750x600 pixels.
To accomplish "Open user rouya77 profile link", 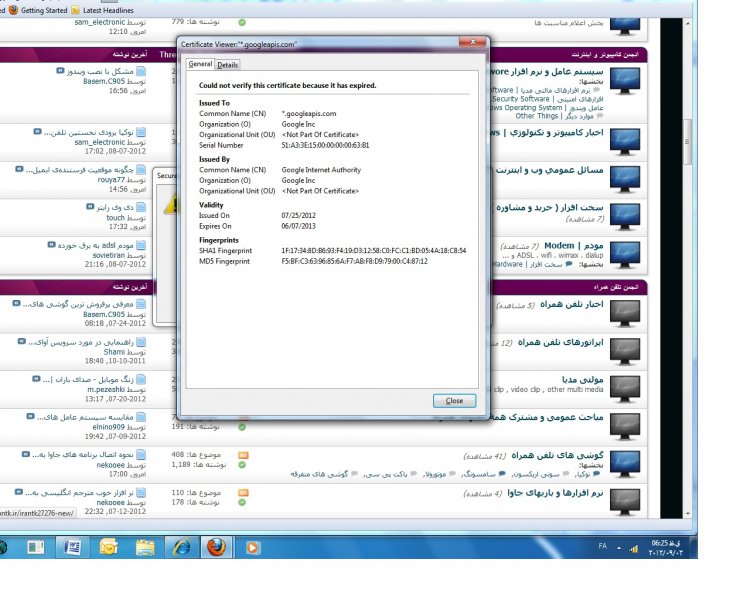I will tap(111, 180).
